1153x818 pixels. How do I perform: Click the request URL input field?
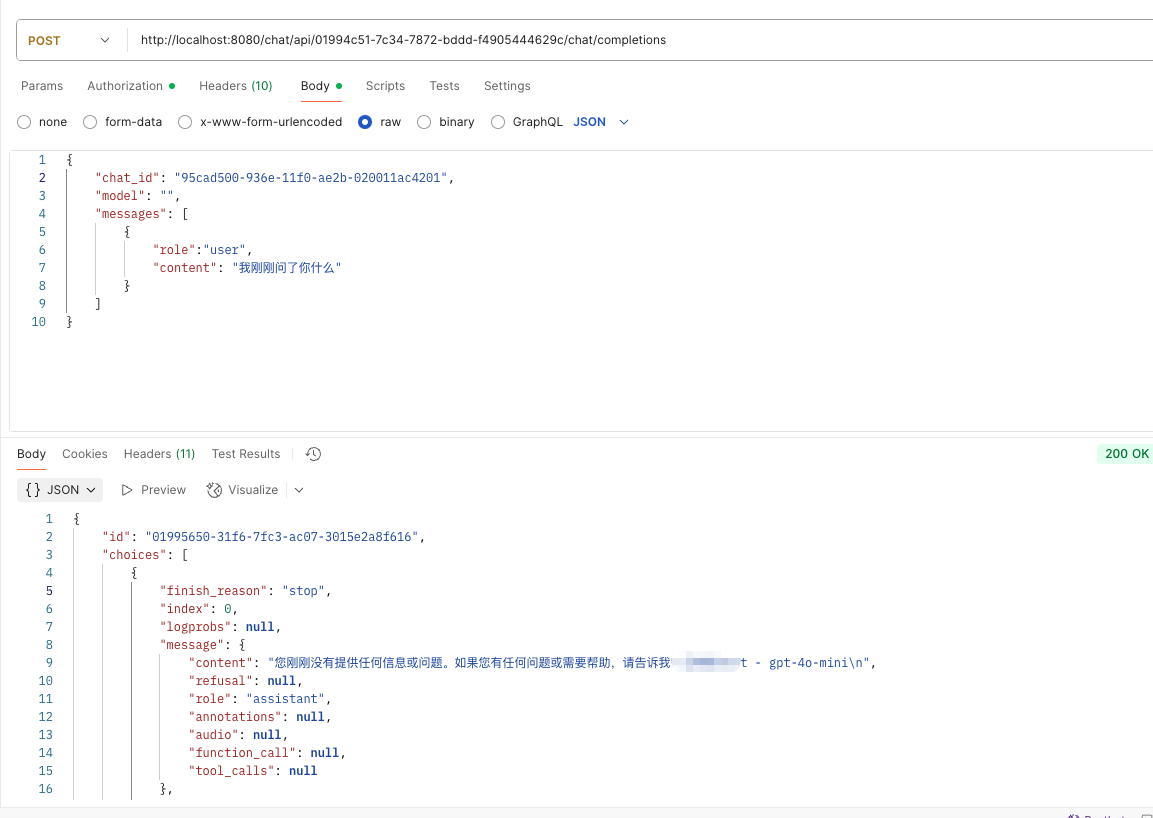tap(640, 40)
